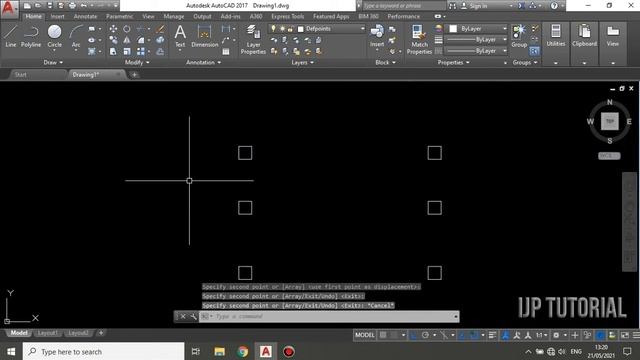Click the Stretch tool in Modify panel
This screenshot has height=360, width=640.
(113, 51)
